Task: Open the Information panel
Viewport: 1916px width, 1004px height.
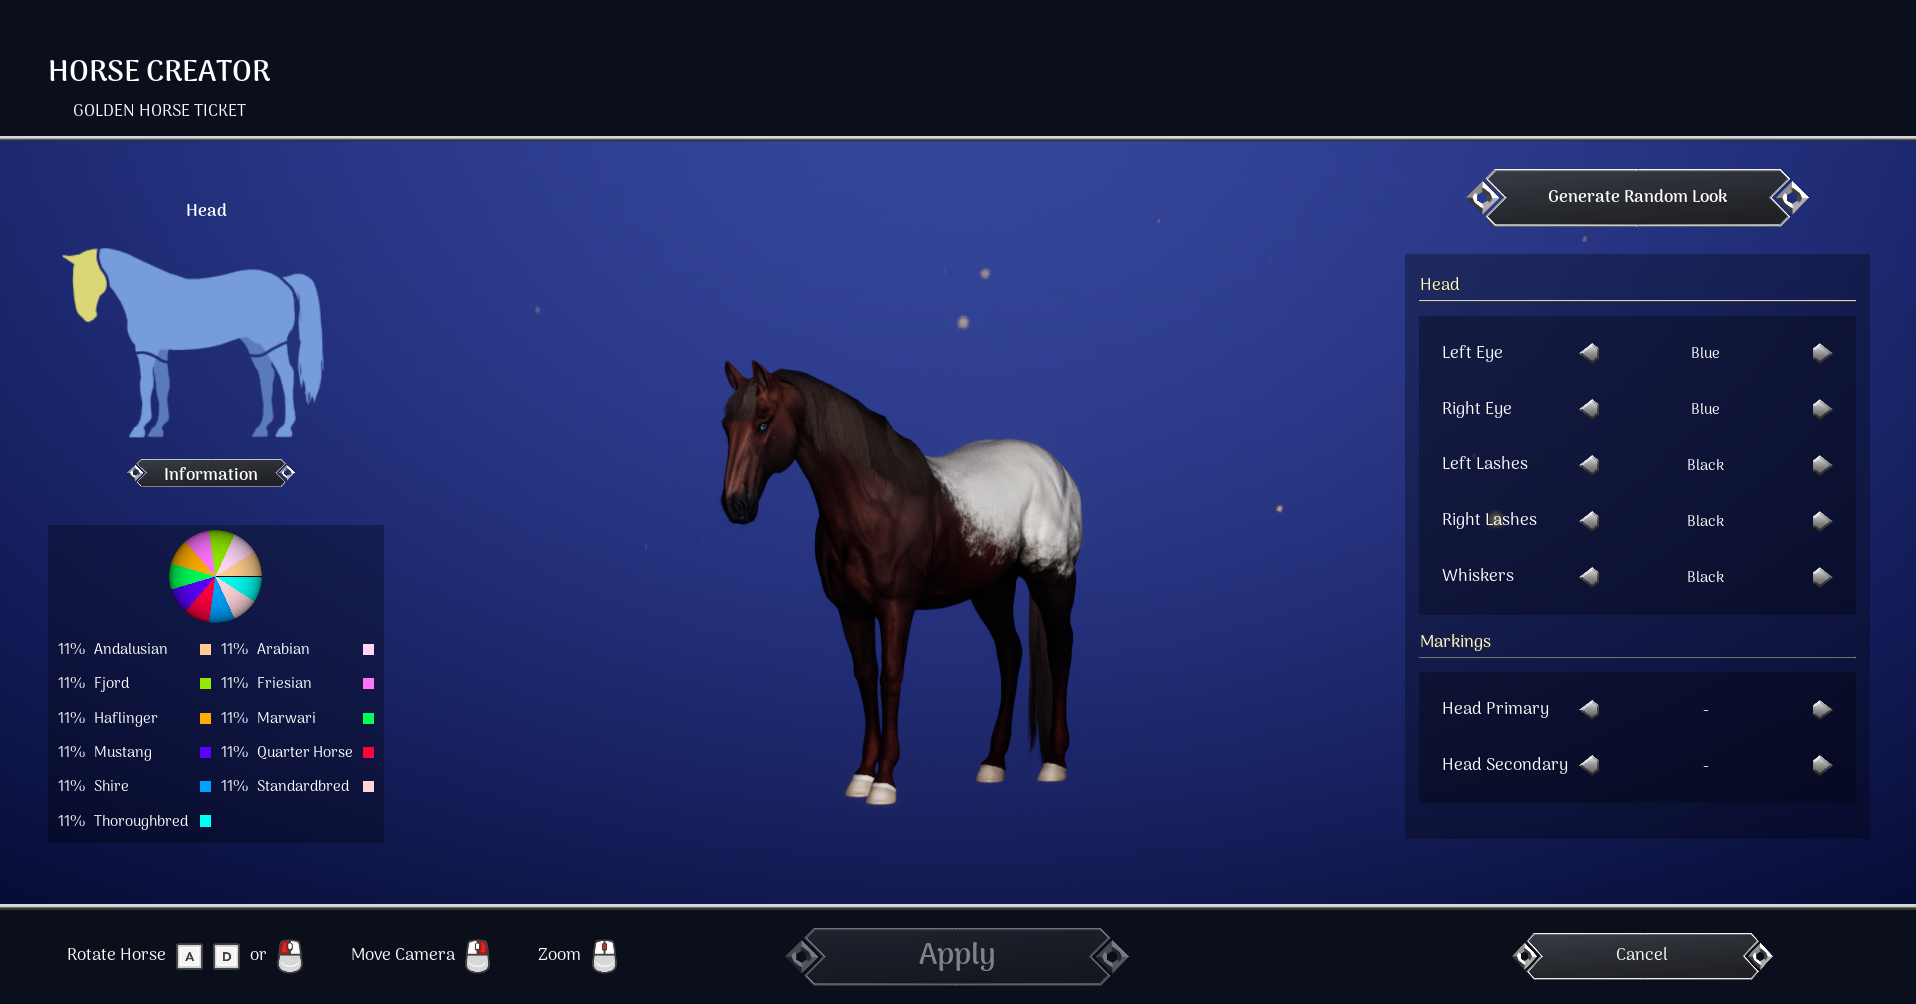Action: coord(210,473)
